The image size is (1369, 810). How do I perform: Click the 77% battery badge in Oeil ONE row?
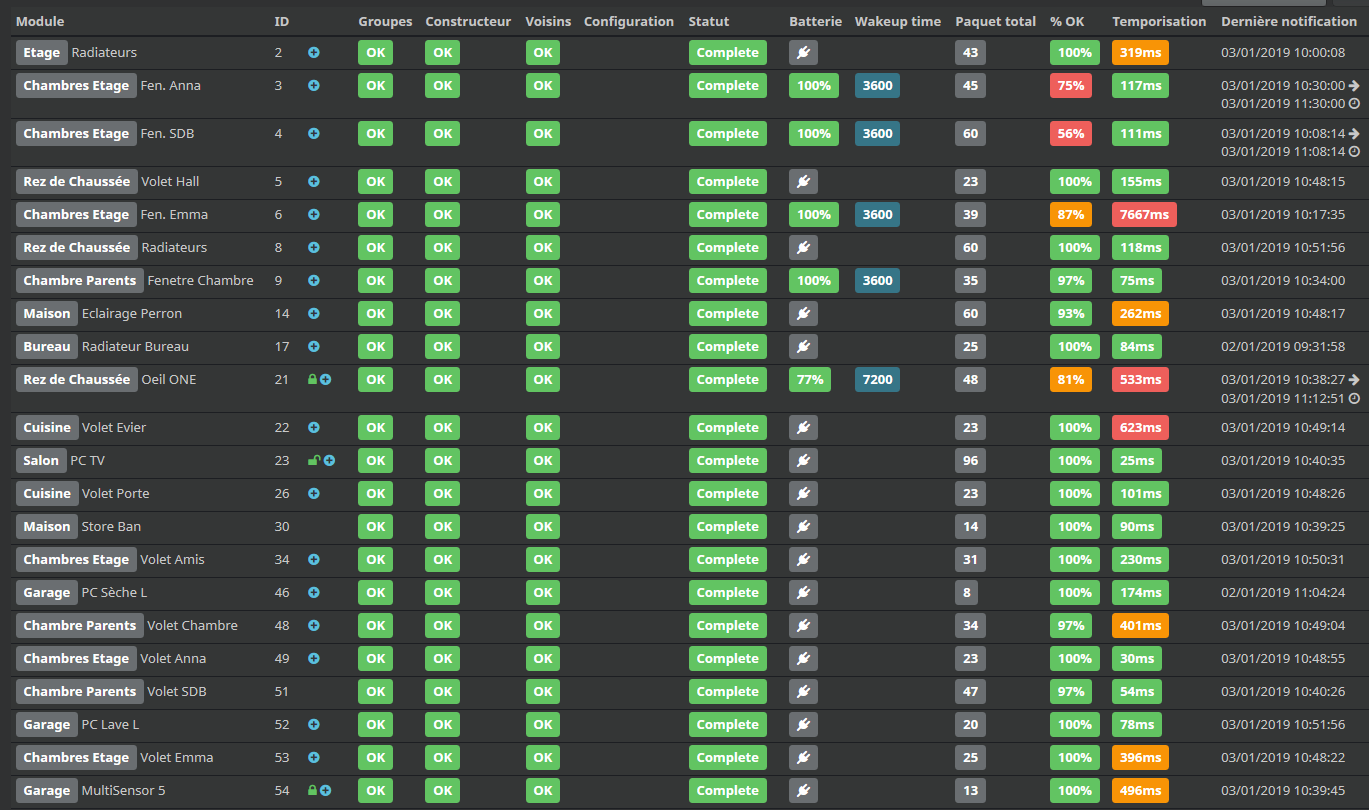(x=810, y=380)
